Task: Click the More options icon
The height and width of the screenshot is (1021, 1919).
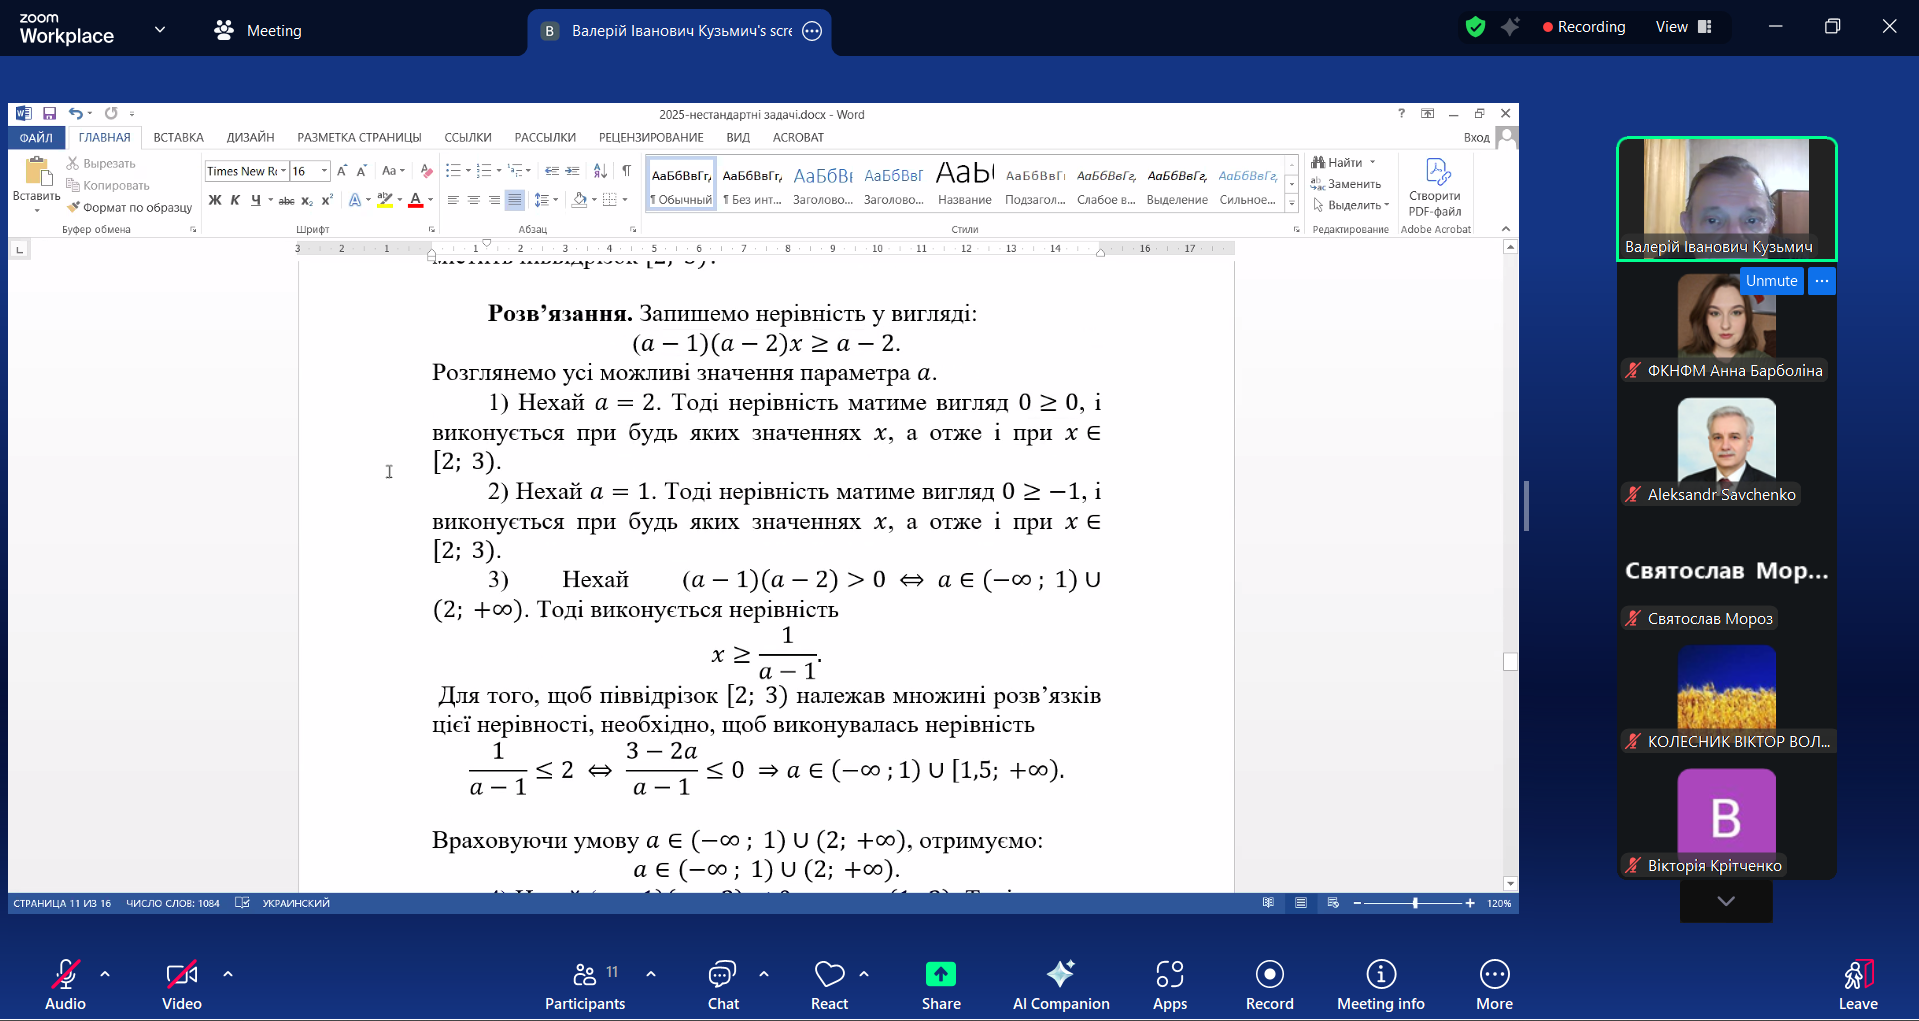Action: [x=1494, y=975]
